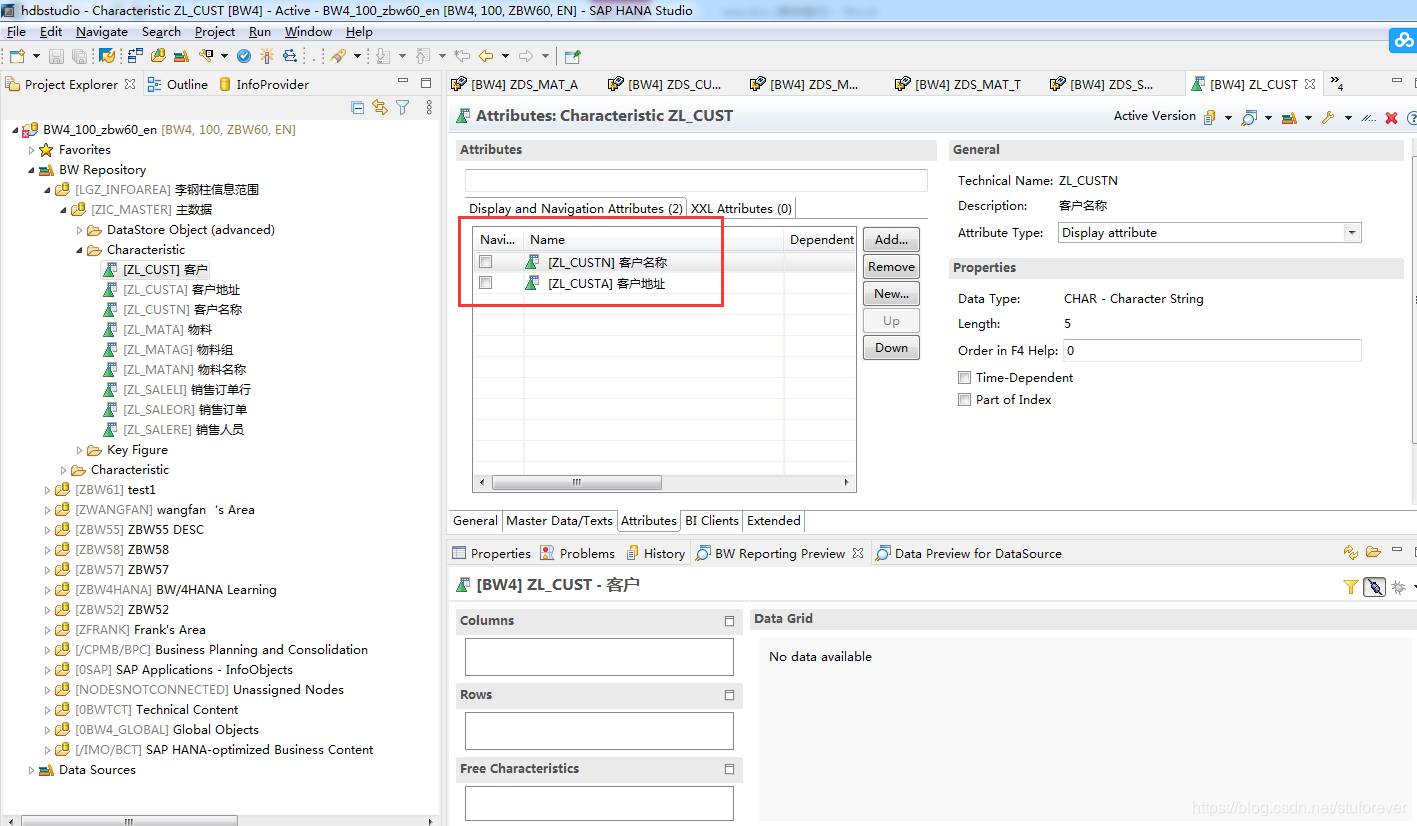The width and height of the screenshot is (1417, 826).
Task: Click the blue check activate toolbar icon
Action: 243,56
